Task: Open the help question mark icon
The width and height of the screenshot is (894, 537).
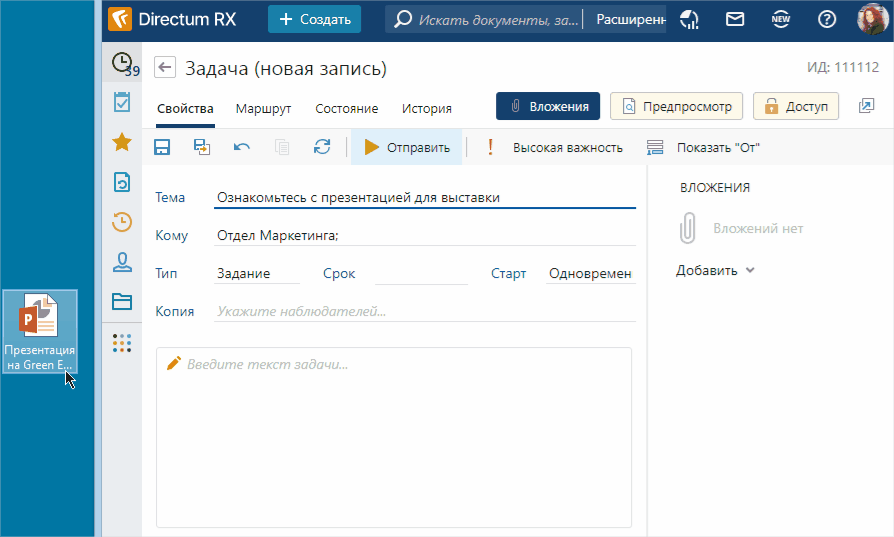Action: [827, 19]
